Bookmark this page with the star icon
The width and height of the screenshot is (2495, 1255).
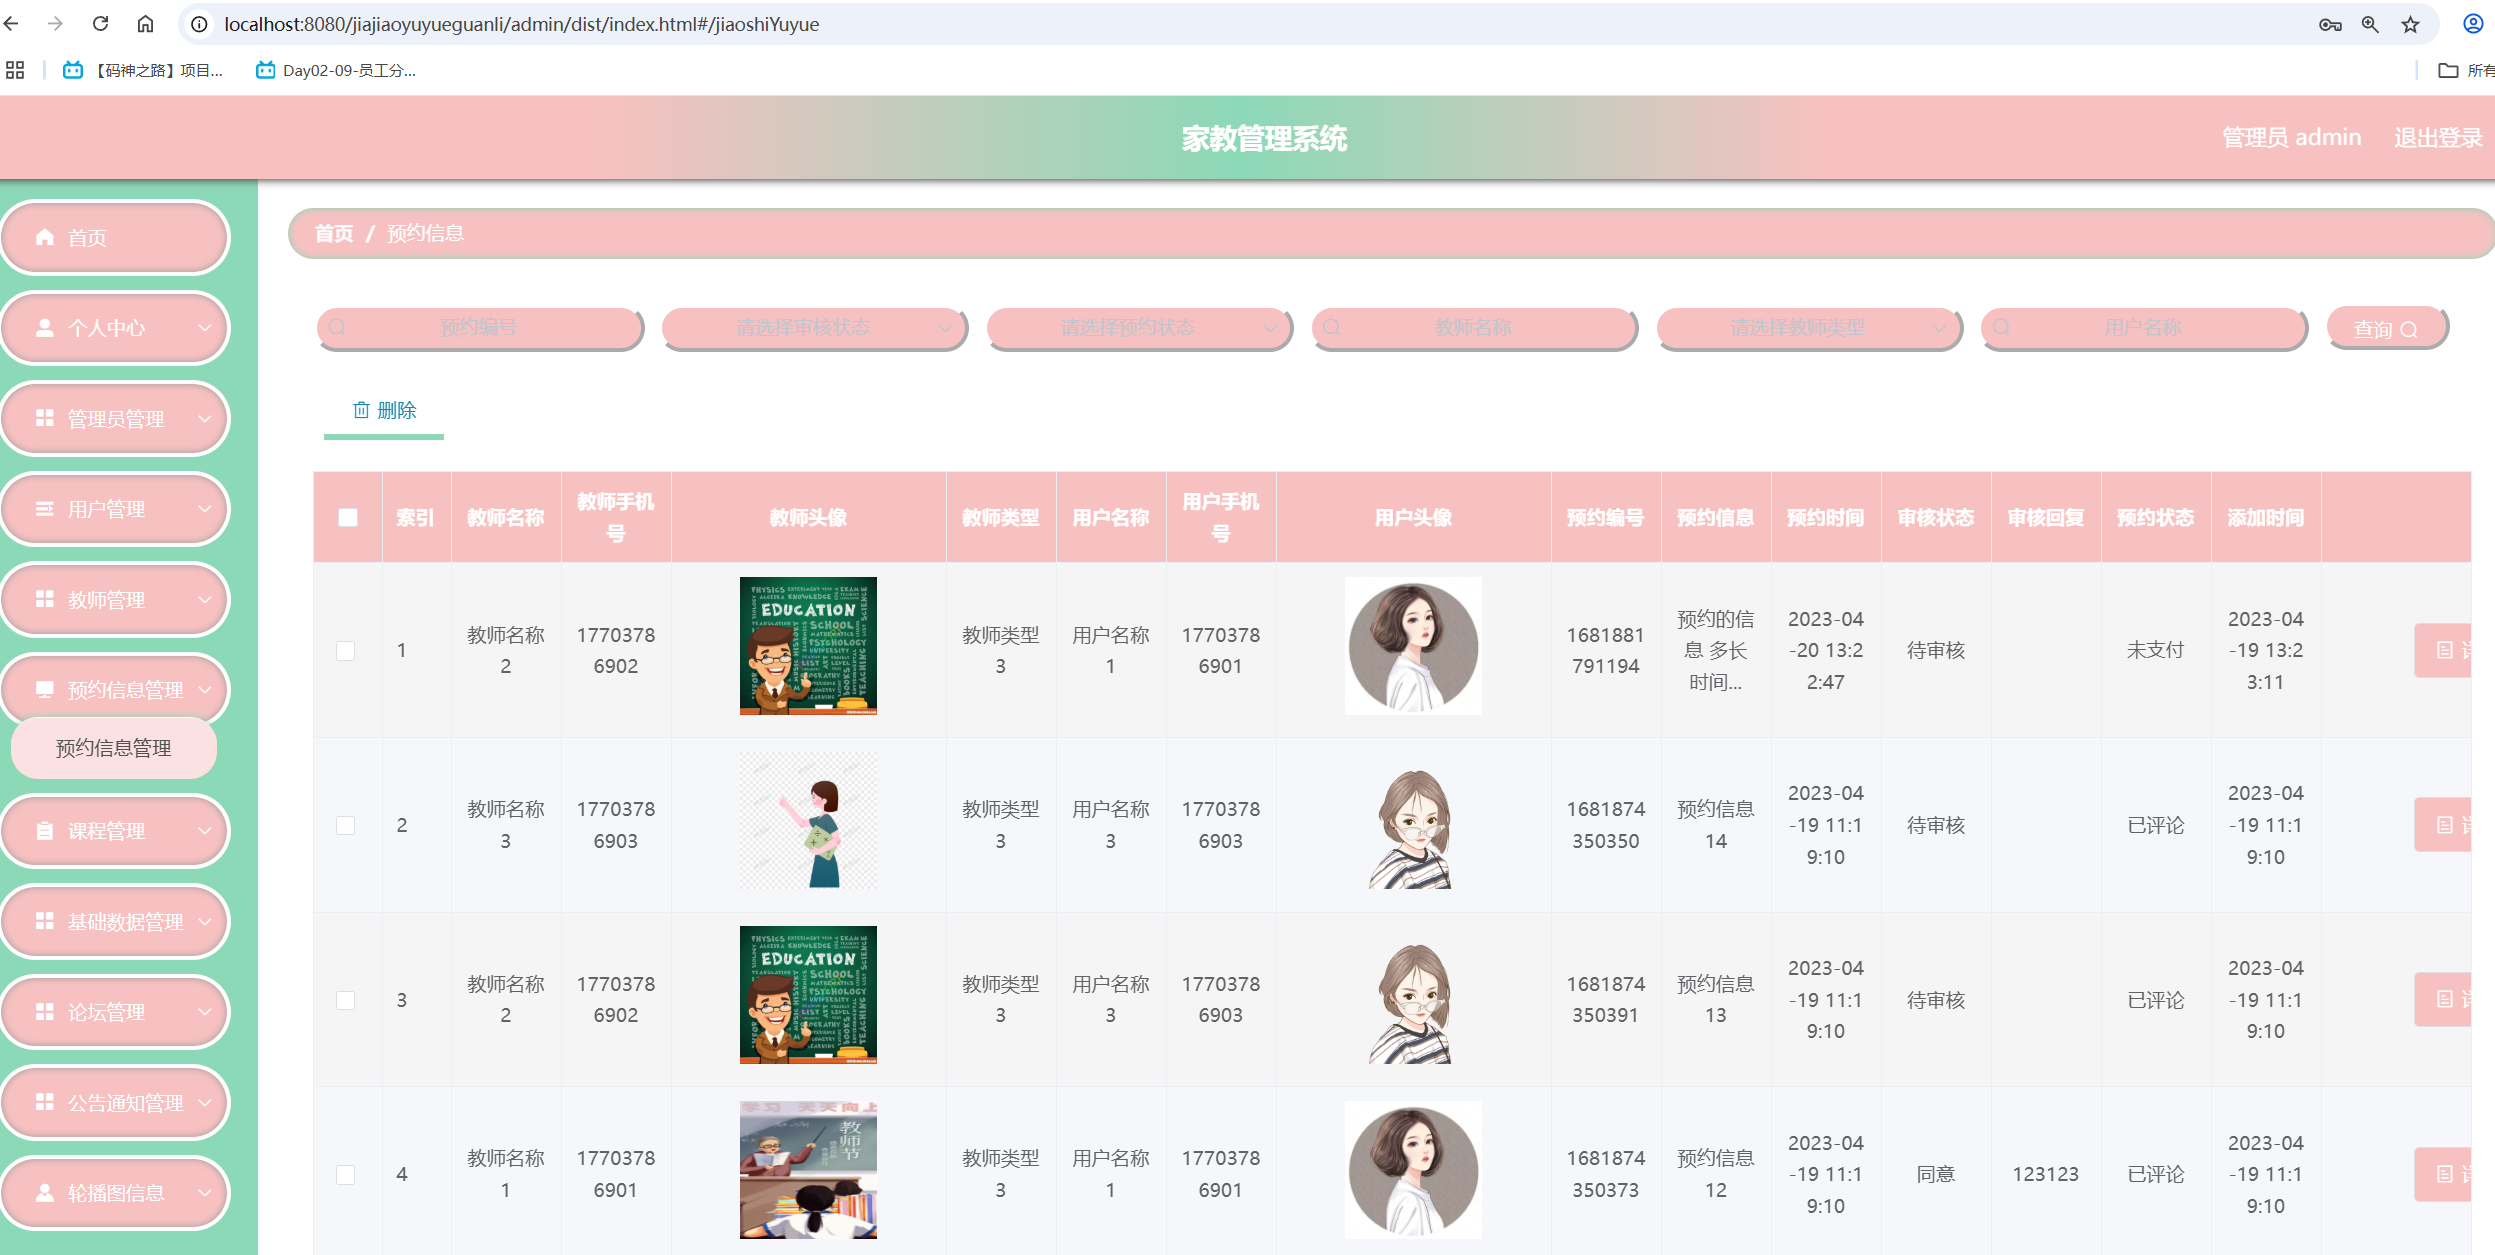tap(2411, 24)
